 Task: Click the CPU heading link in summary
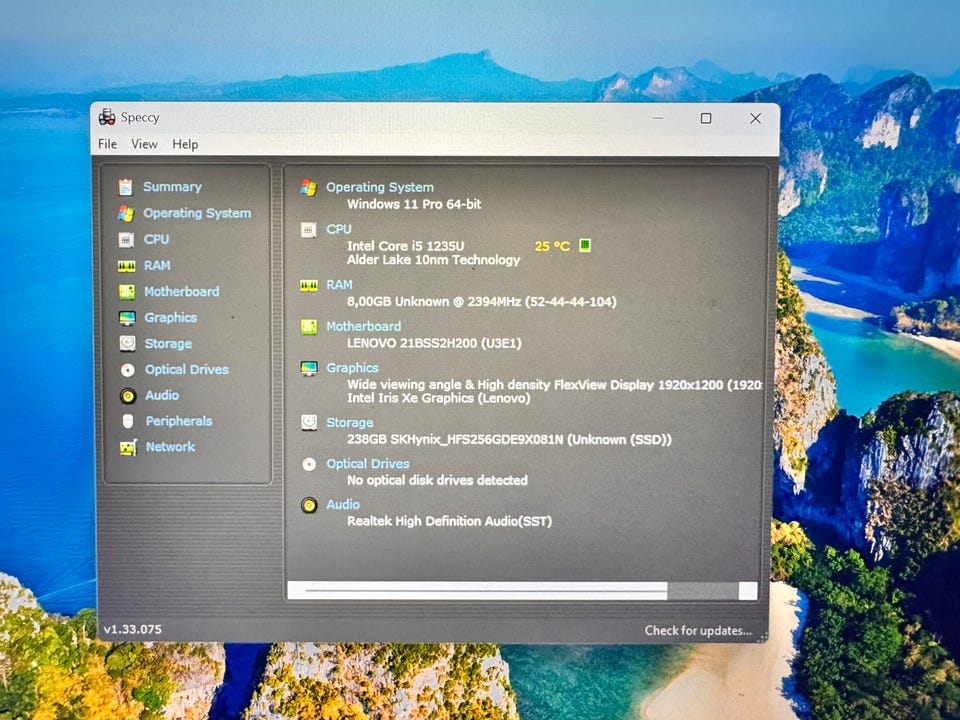[339, 229]
